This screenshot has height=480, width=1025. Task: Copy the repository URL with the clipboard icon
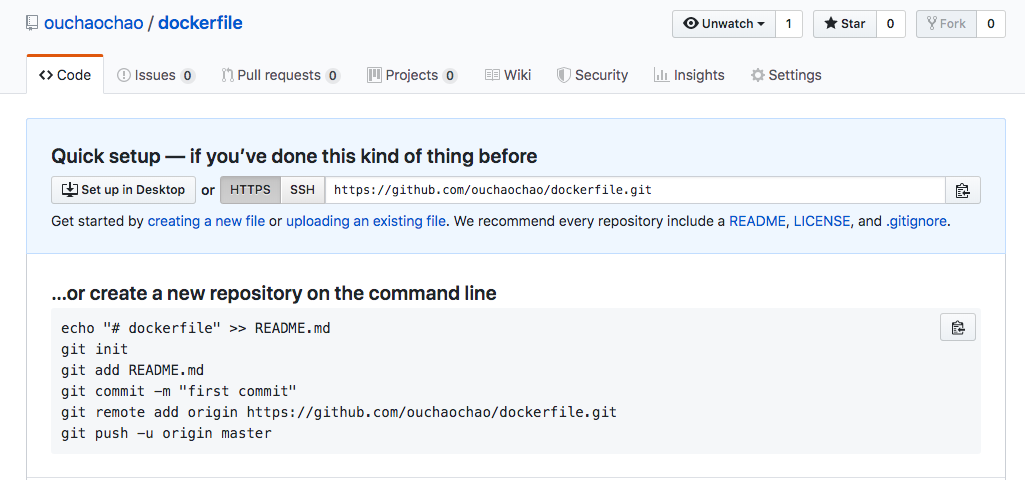coord(962,190)
